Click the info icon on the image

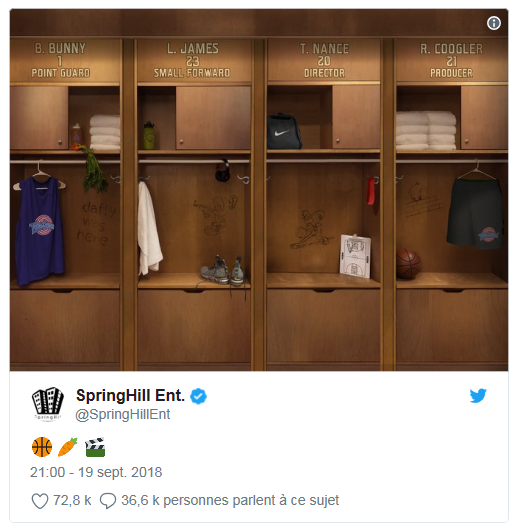(494, 23)
